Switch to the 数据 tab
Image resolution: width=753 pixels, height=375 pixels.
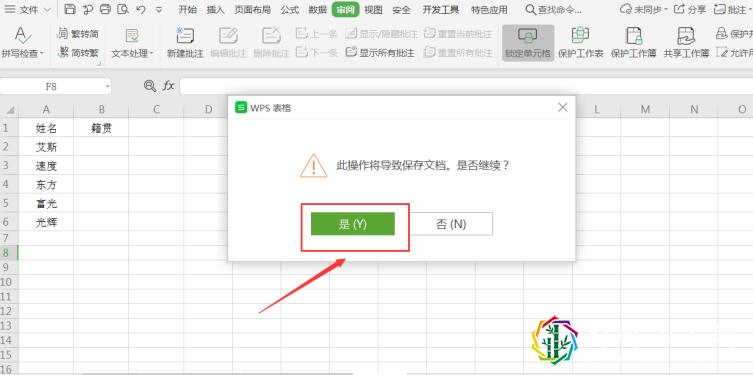click(x=317, y=9)
